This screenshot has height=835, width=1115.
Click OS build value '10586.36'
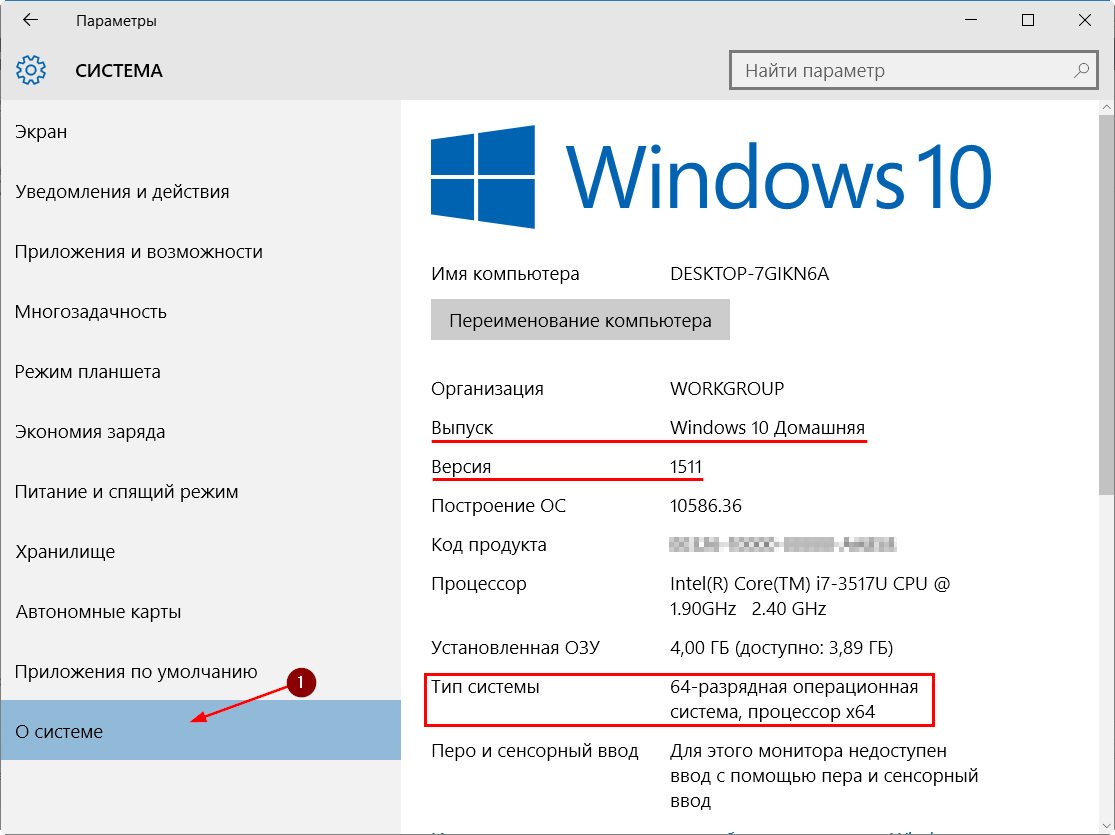pyautogui.click(x=705, y=506)
